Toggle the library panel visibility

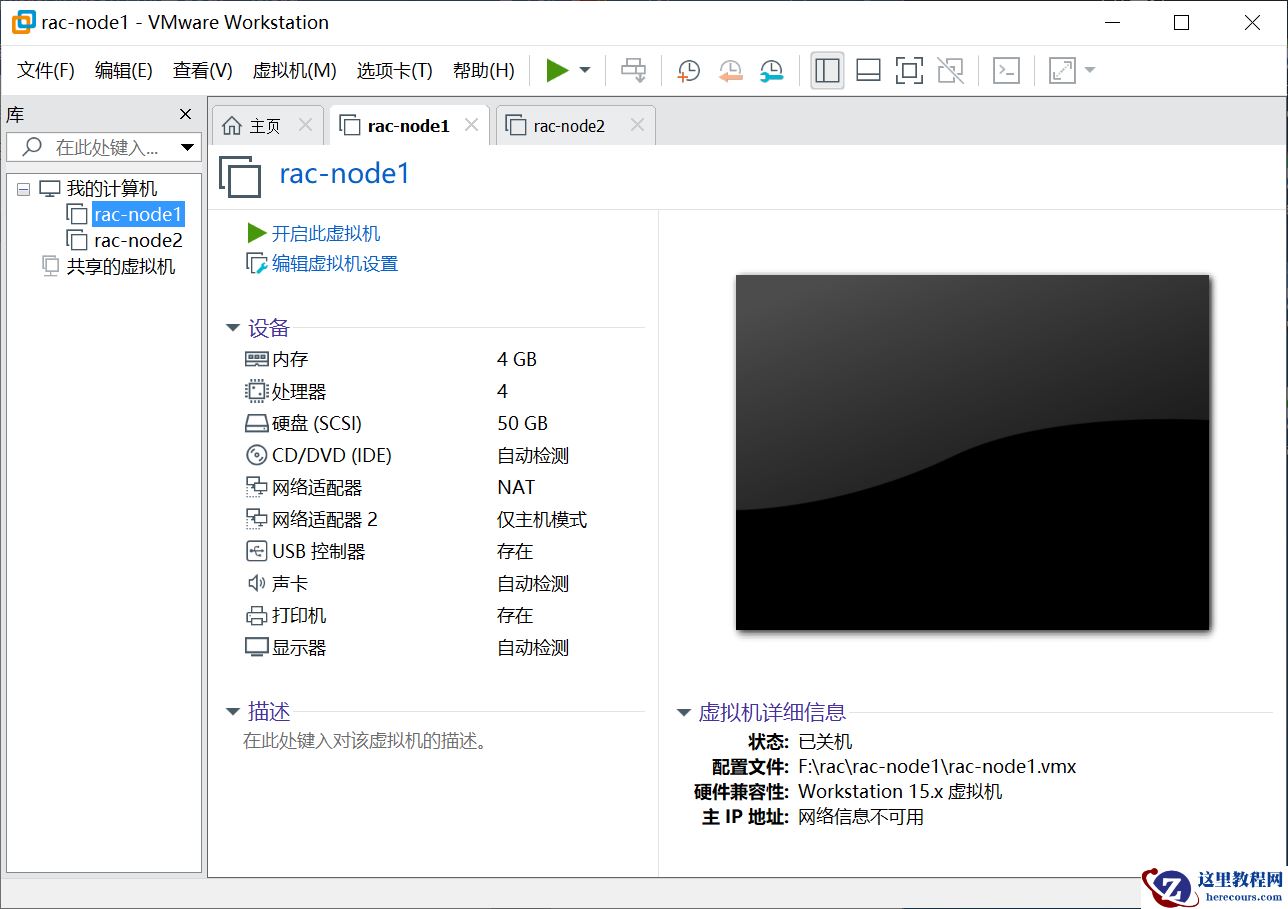pos(827,70)
